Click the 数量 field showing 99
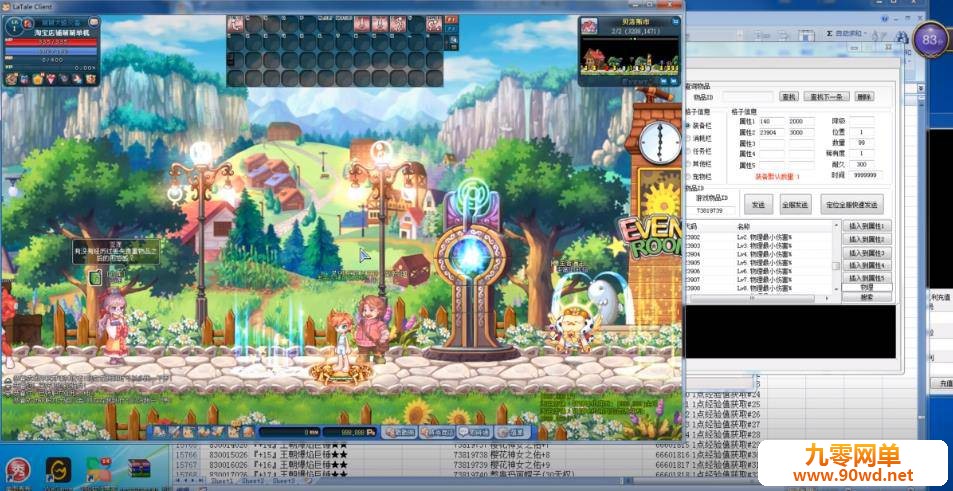This screenshot has height=491, width=953. pyautogui.click(x=862, y=142)
